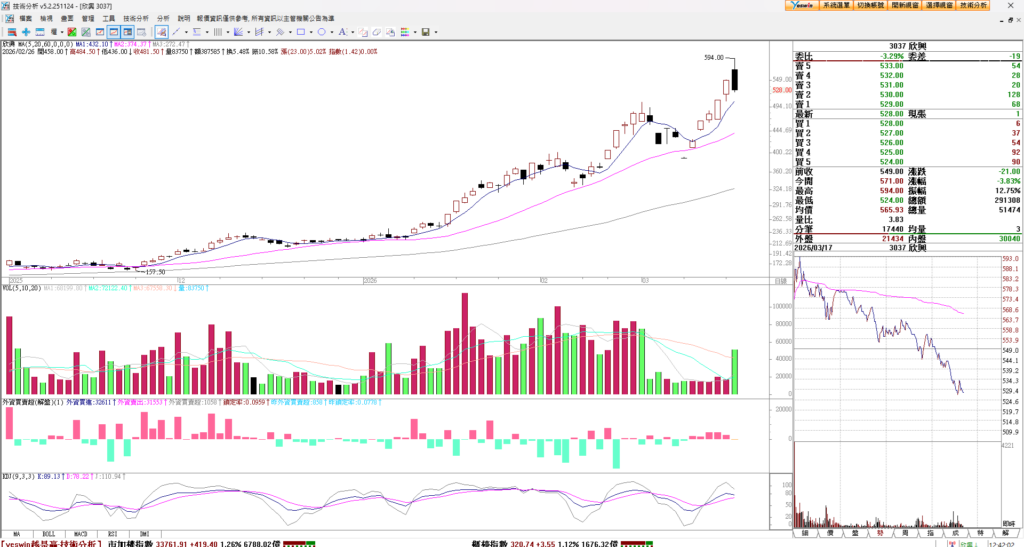Image resolution: width=1024 pixels, height=547 pixels.
Task: Expand the dropdown arrow beside the save icon
Action: [x=436, y=32]
